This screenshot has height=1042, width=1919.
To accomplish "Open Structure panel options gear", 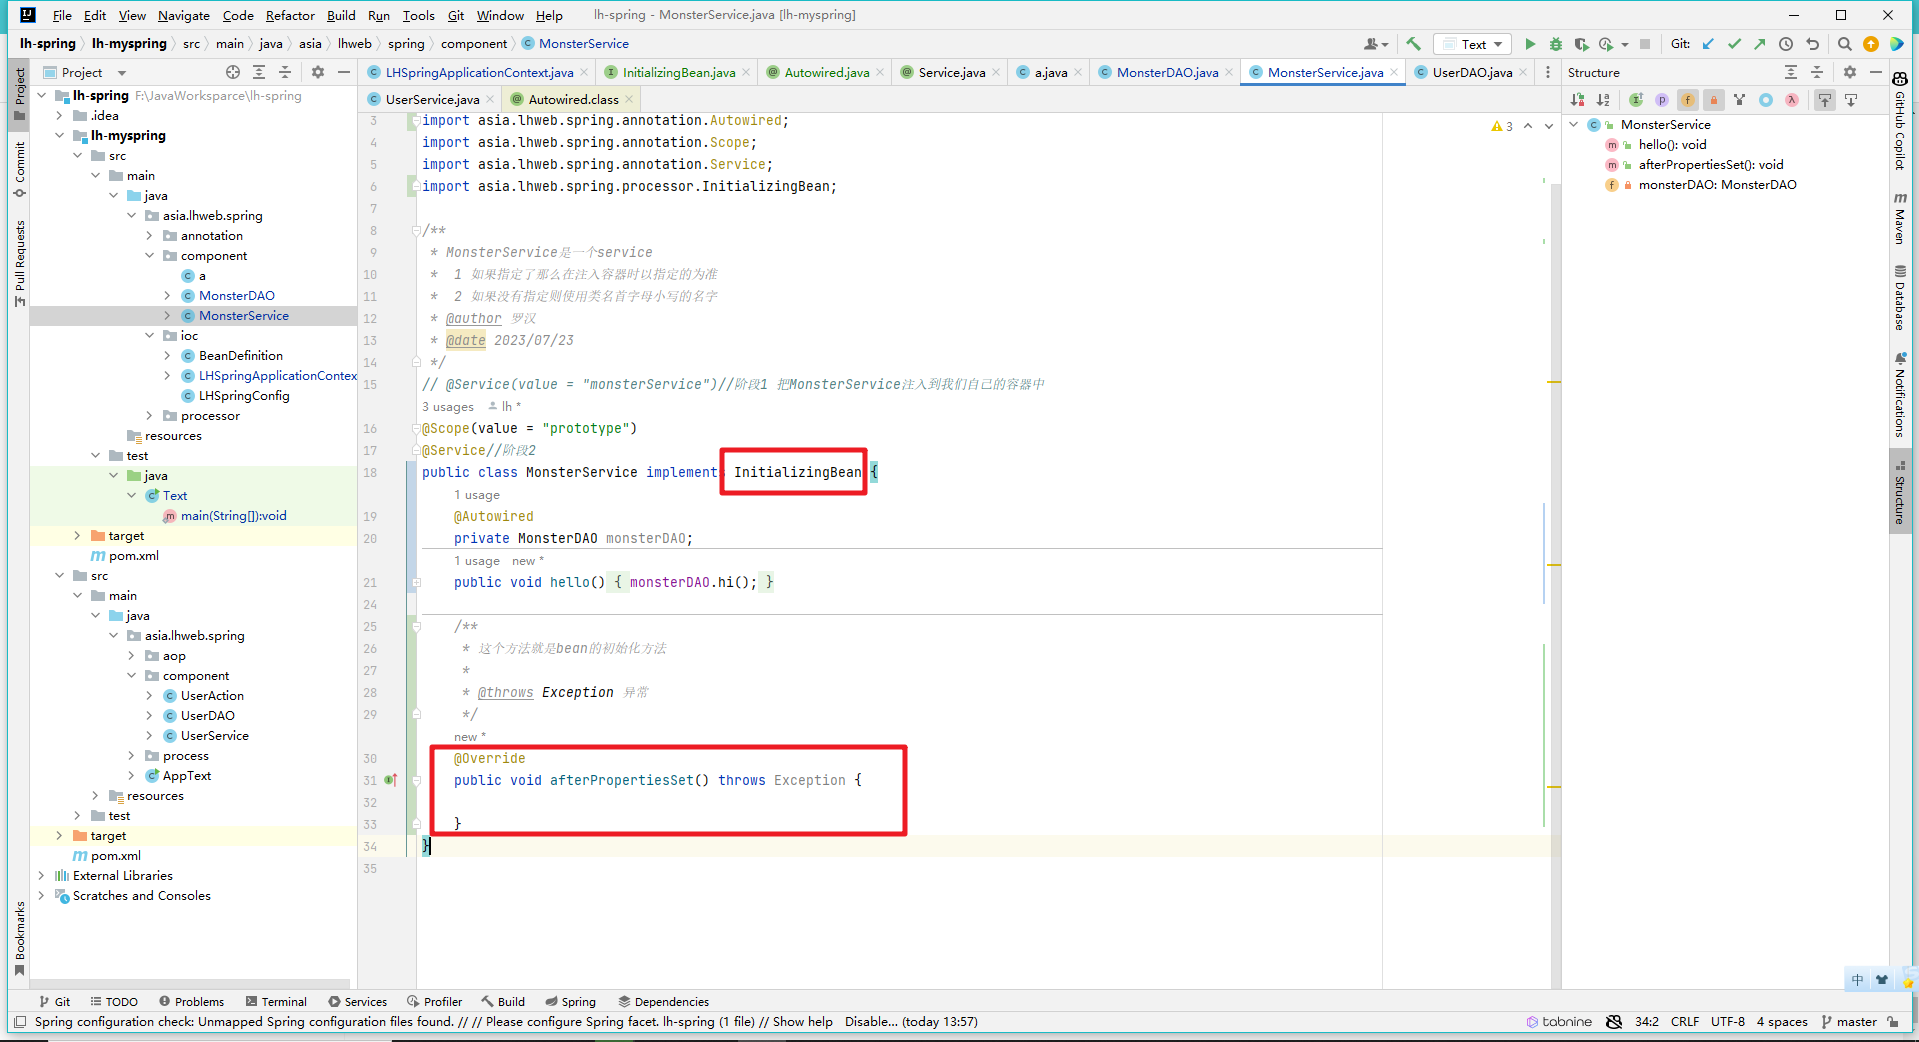I will click(x=1850, y=72).
